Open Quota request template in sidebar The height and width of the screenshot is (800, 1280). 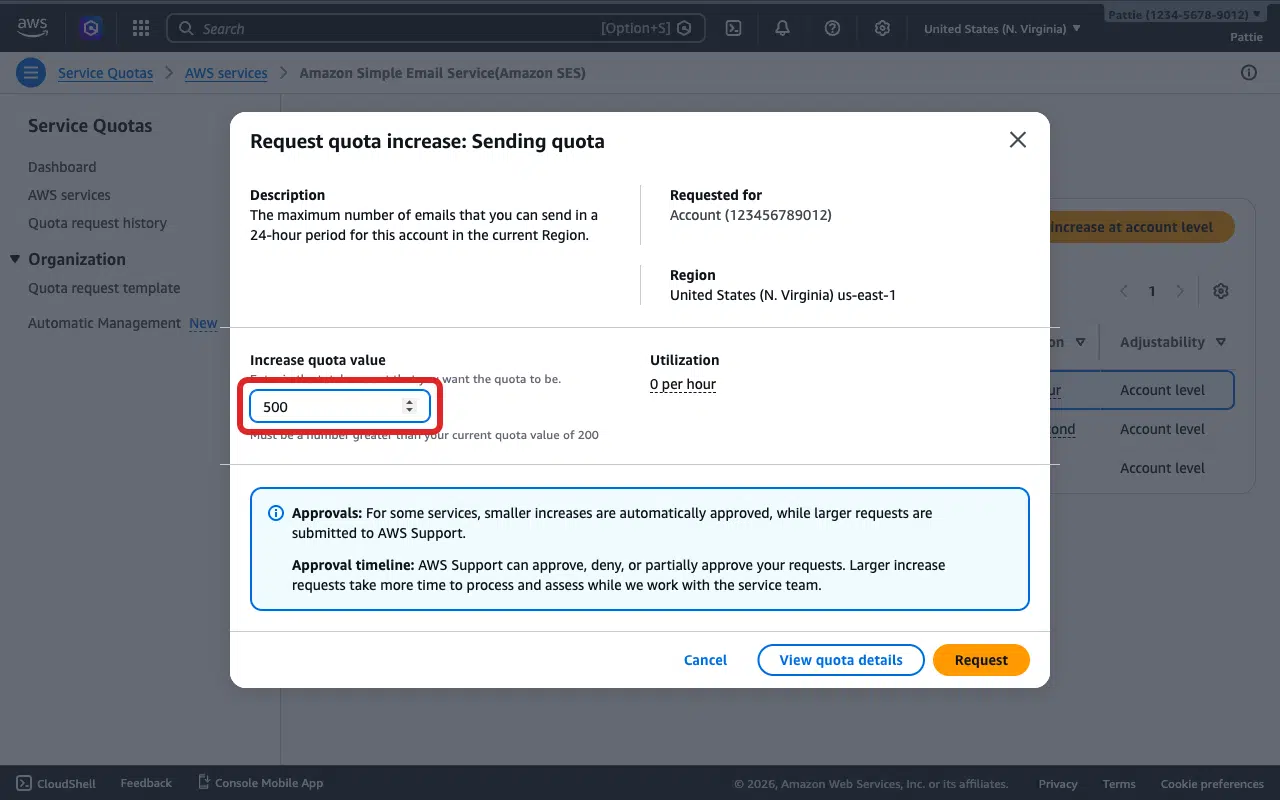point(104,288)
